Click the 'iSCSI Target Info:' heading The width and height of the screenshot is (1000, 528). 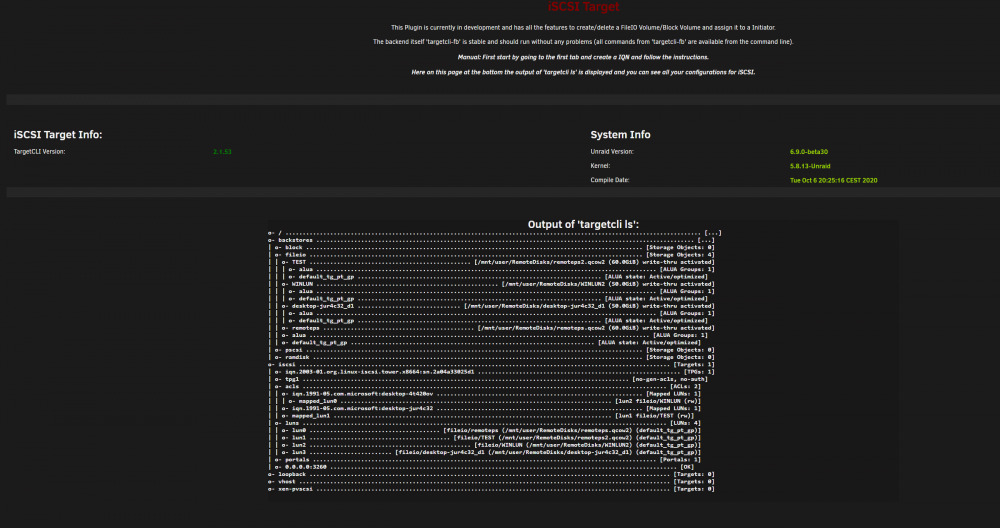[58, 135]
